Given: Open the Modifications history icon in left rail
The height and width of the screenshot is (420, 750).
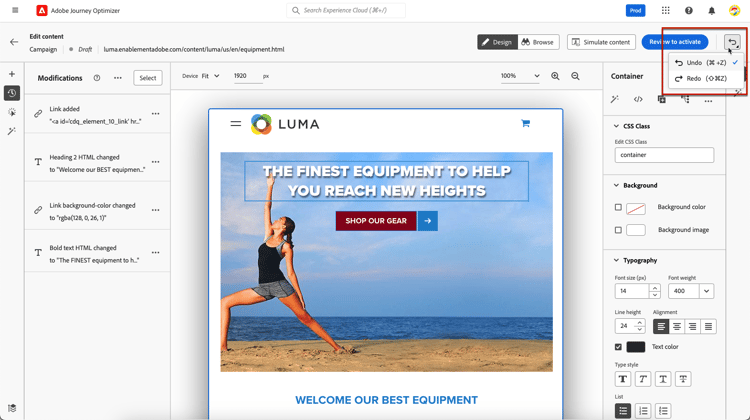Looking at the screenshot, I should point(12,93).
